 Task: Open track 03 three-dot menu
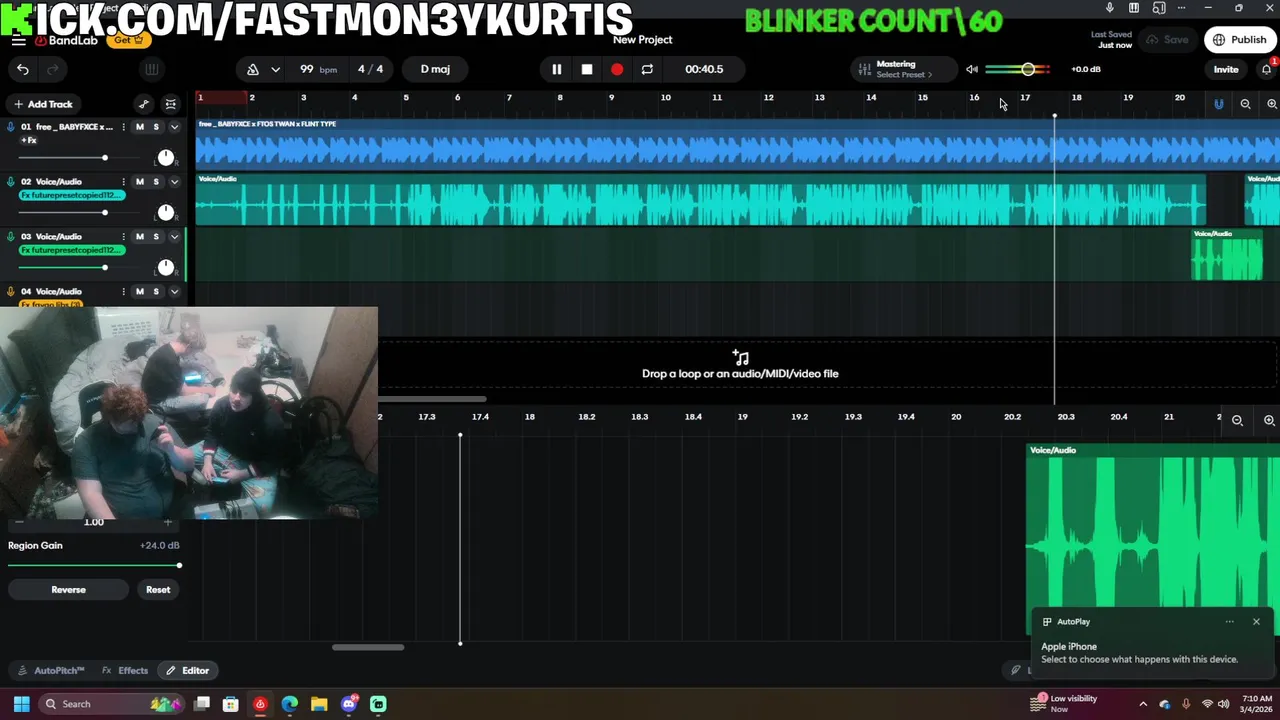123,237
